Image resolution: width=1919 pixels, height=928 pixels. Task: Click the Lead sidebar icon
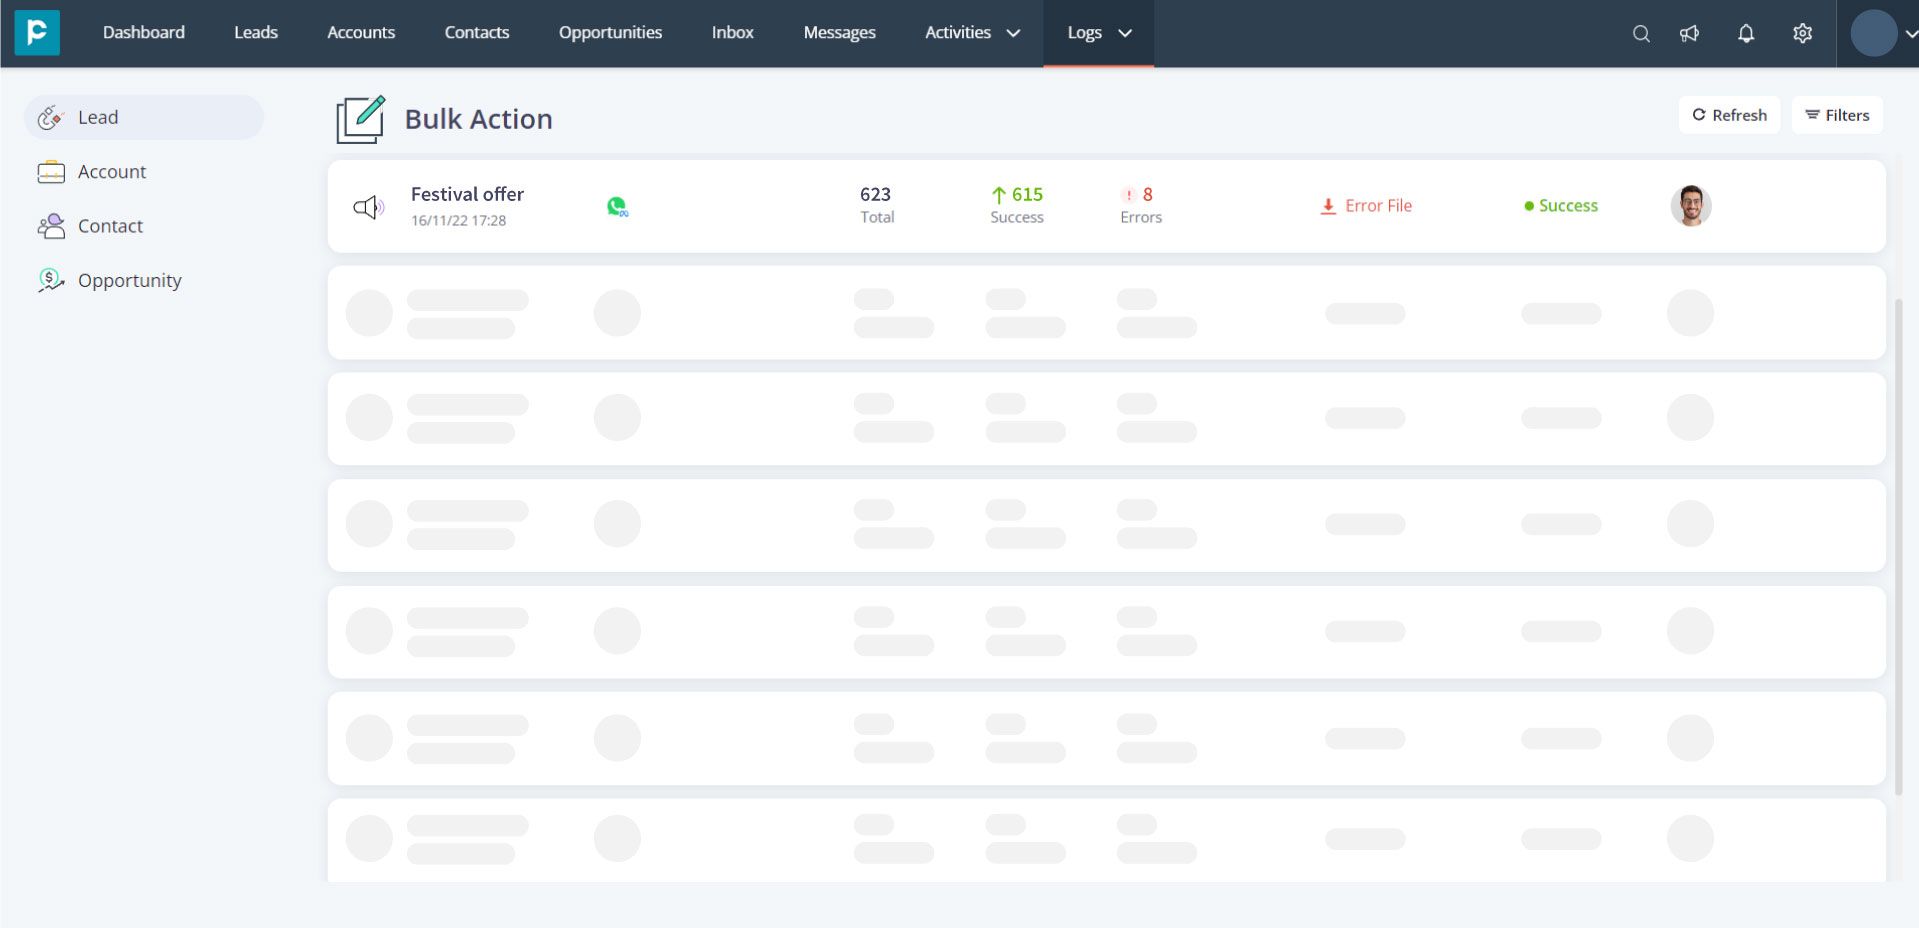click(x=51, y=118)
